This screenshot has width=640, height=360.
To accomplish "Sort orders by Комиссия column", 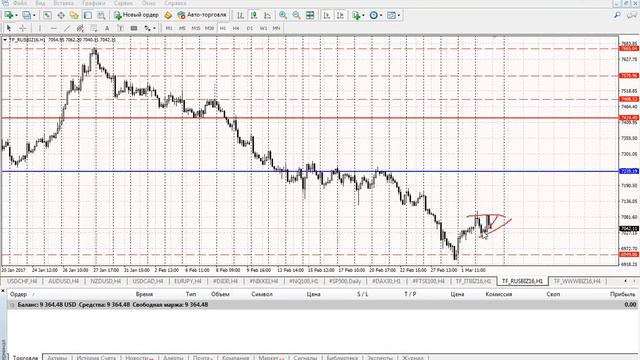I will pyautogui.click(x=499, y=294).
